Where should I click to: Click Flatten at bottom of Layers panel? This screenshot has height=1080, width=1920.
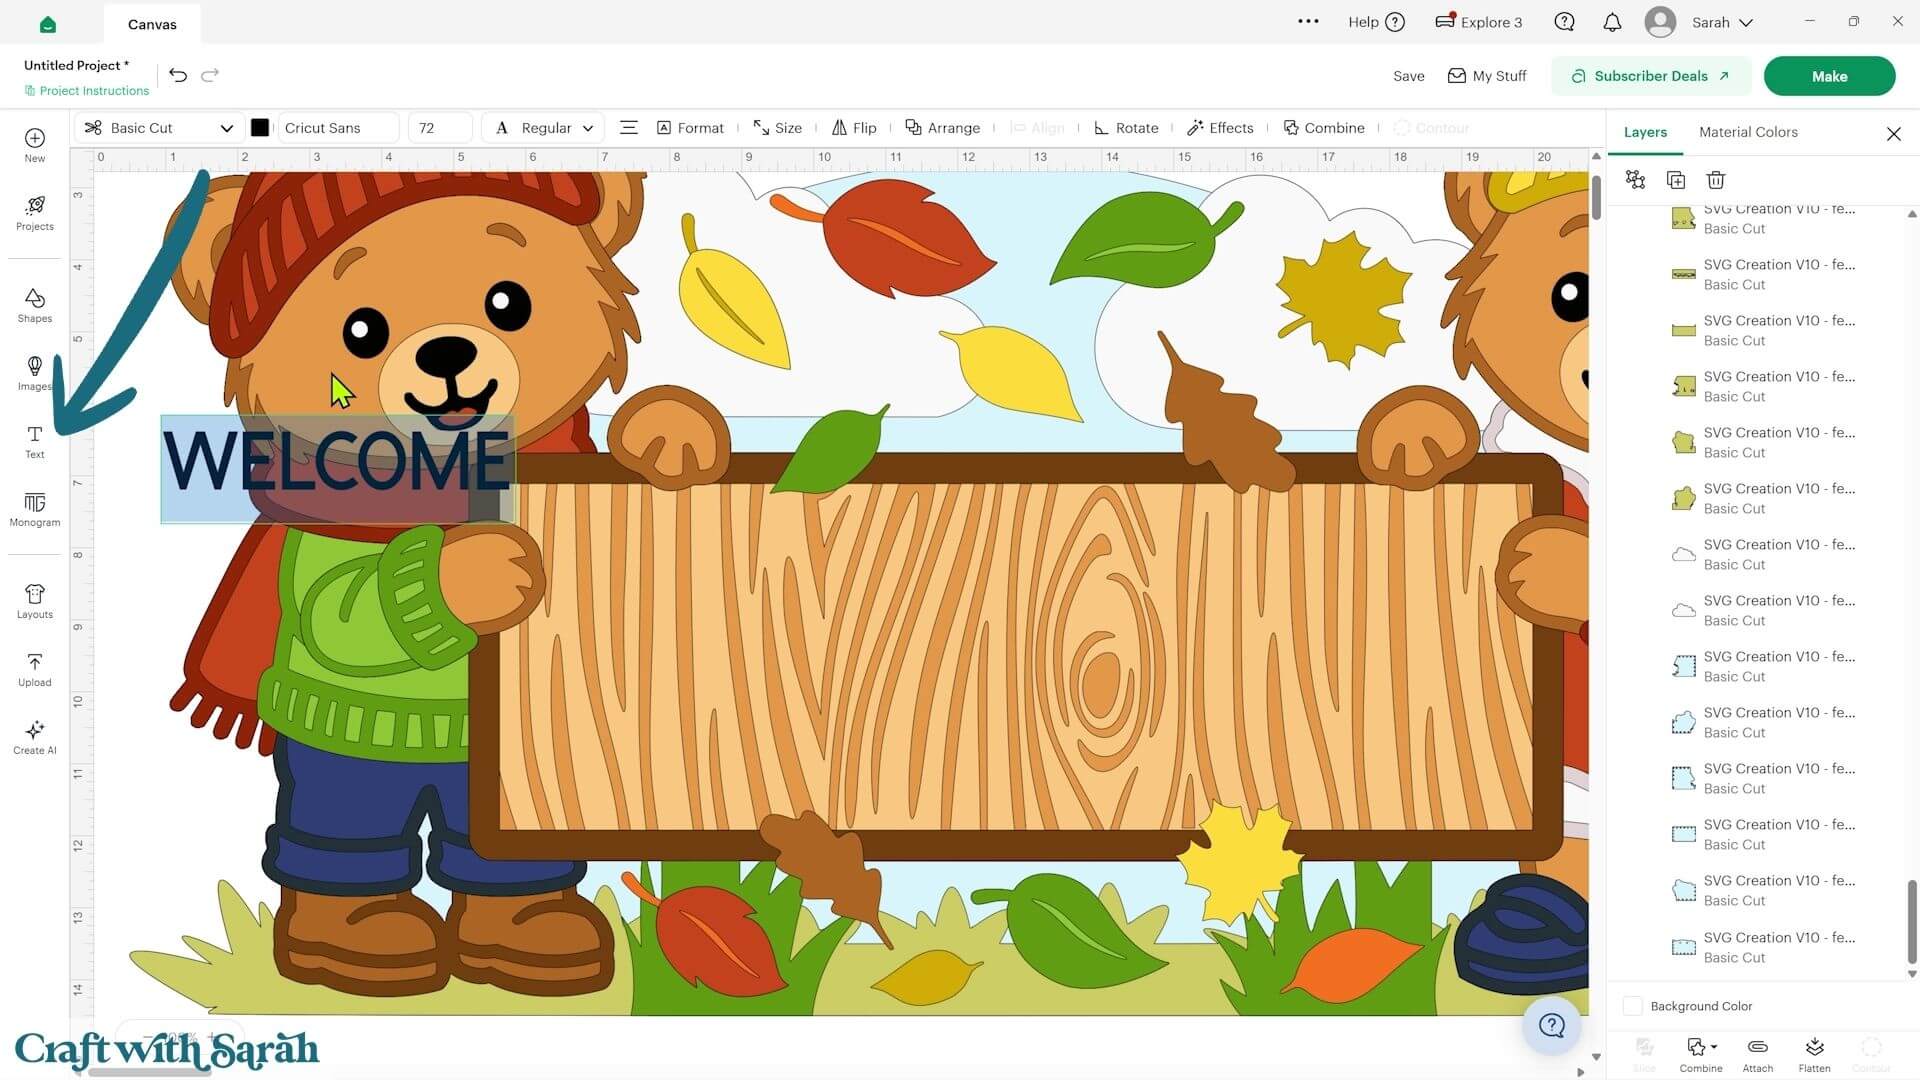[1814, 1054]
